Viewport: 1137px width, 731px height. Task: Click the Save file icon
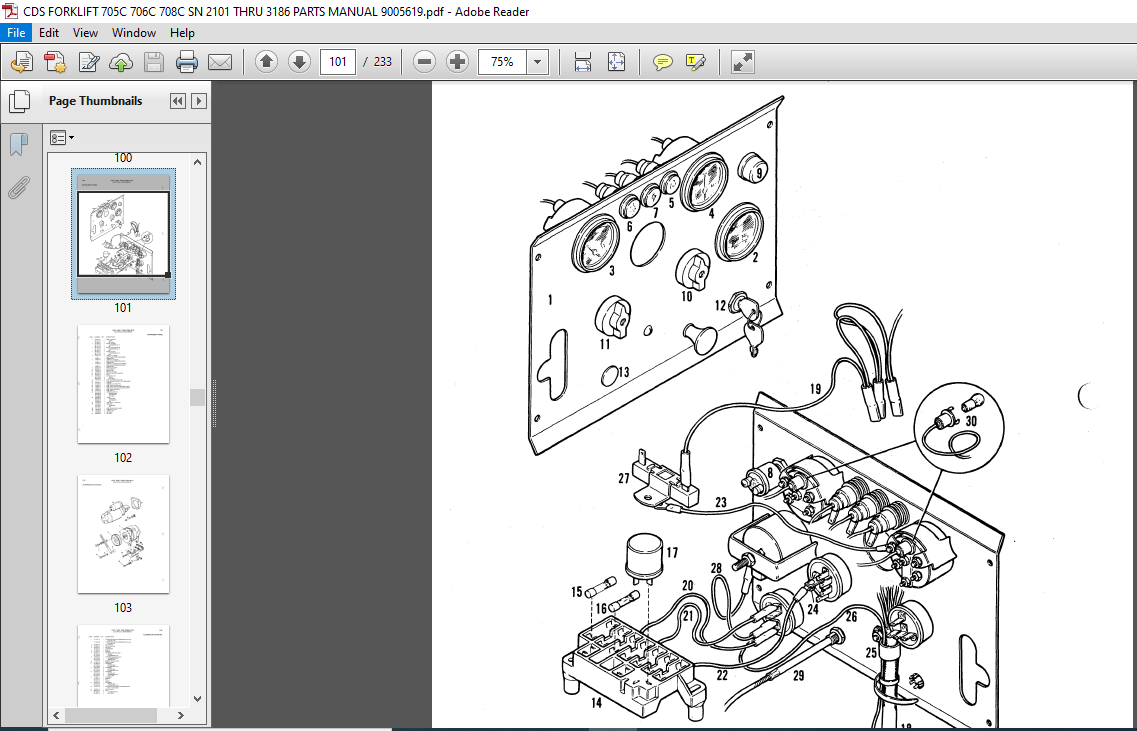click(154, 62)
